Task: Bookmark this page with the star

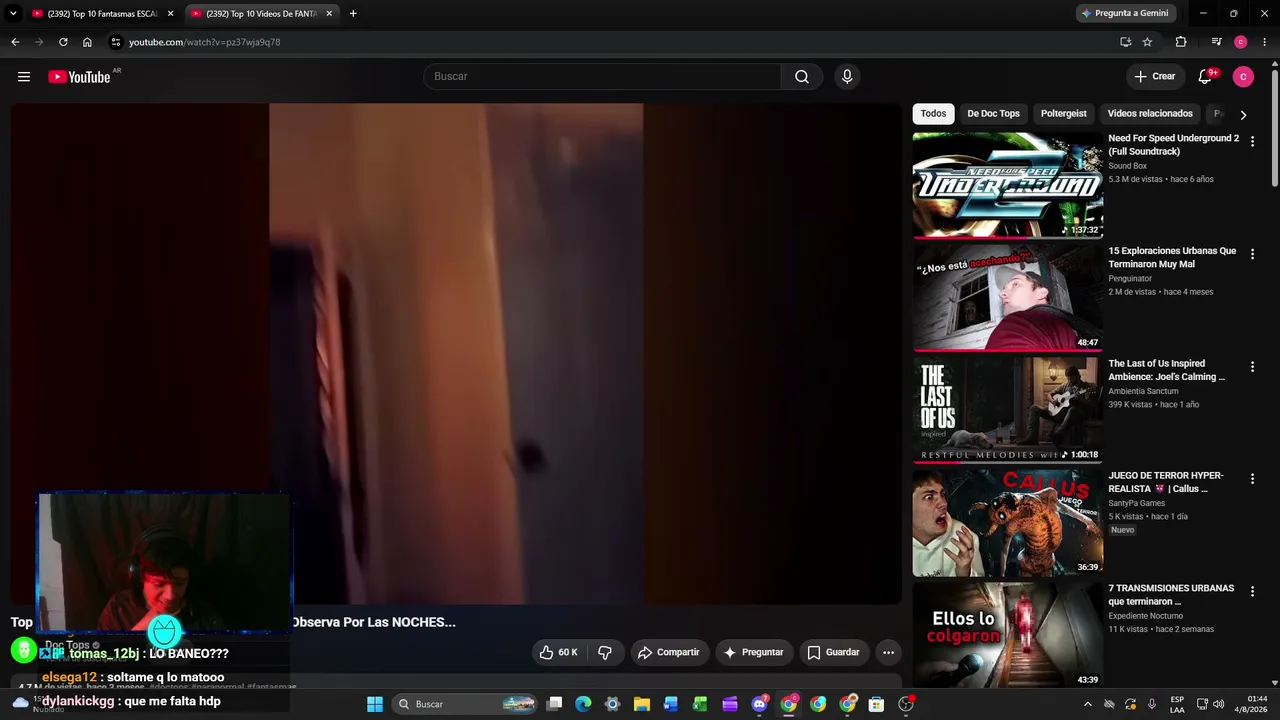Action: (x=1147, y=42)
